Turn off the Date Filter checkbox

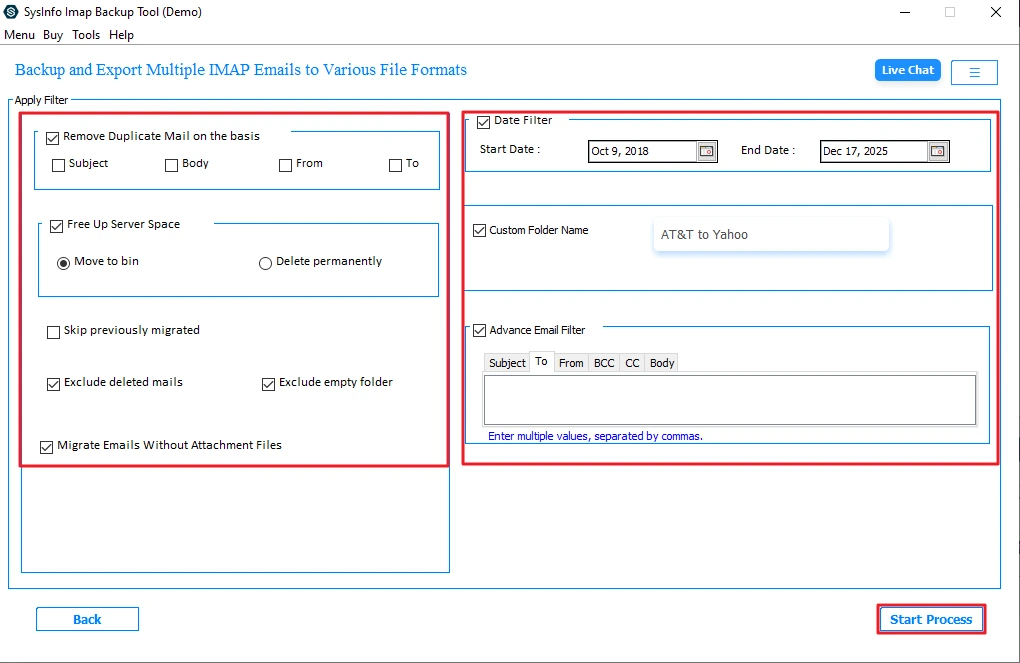point(481,120)
